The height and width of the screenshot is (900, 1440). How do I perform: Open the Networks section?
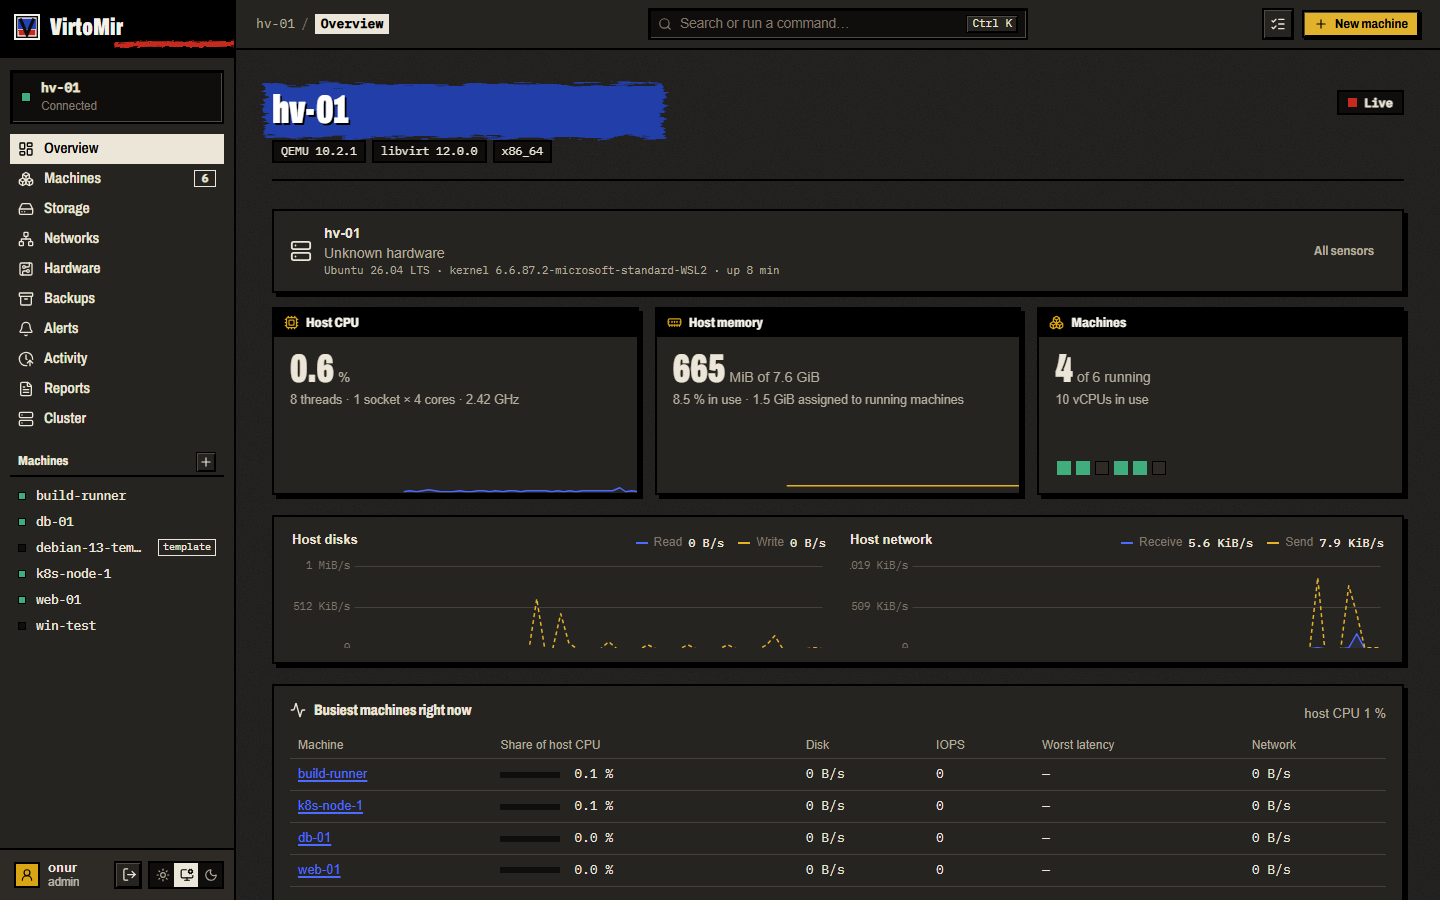117,238
